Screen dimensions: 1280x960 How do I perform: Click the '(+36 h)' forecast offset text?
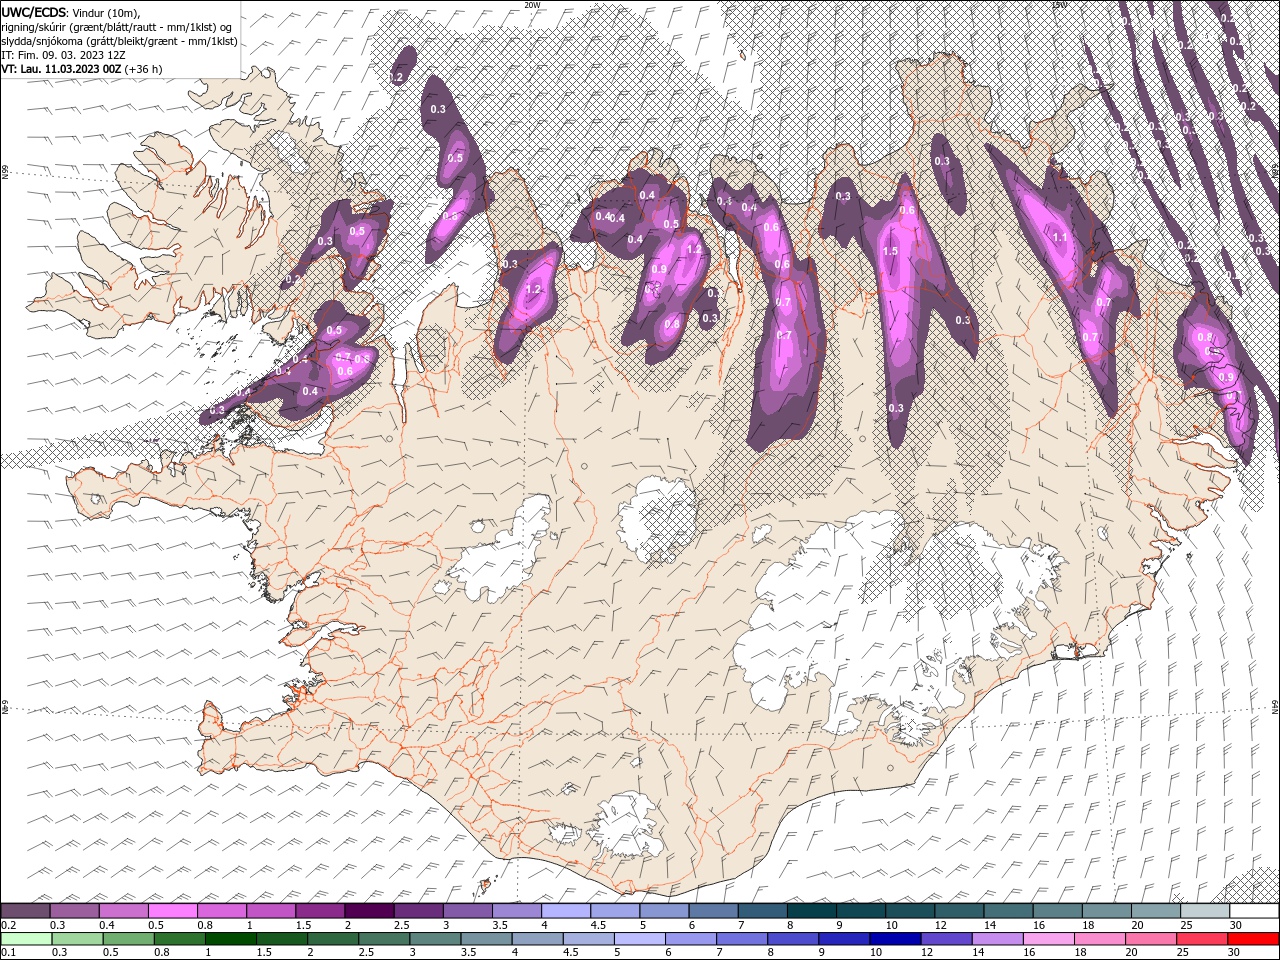[144, 69]
